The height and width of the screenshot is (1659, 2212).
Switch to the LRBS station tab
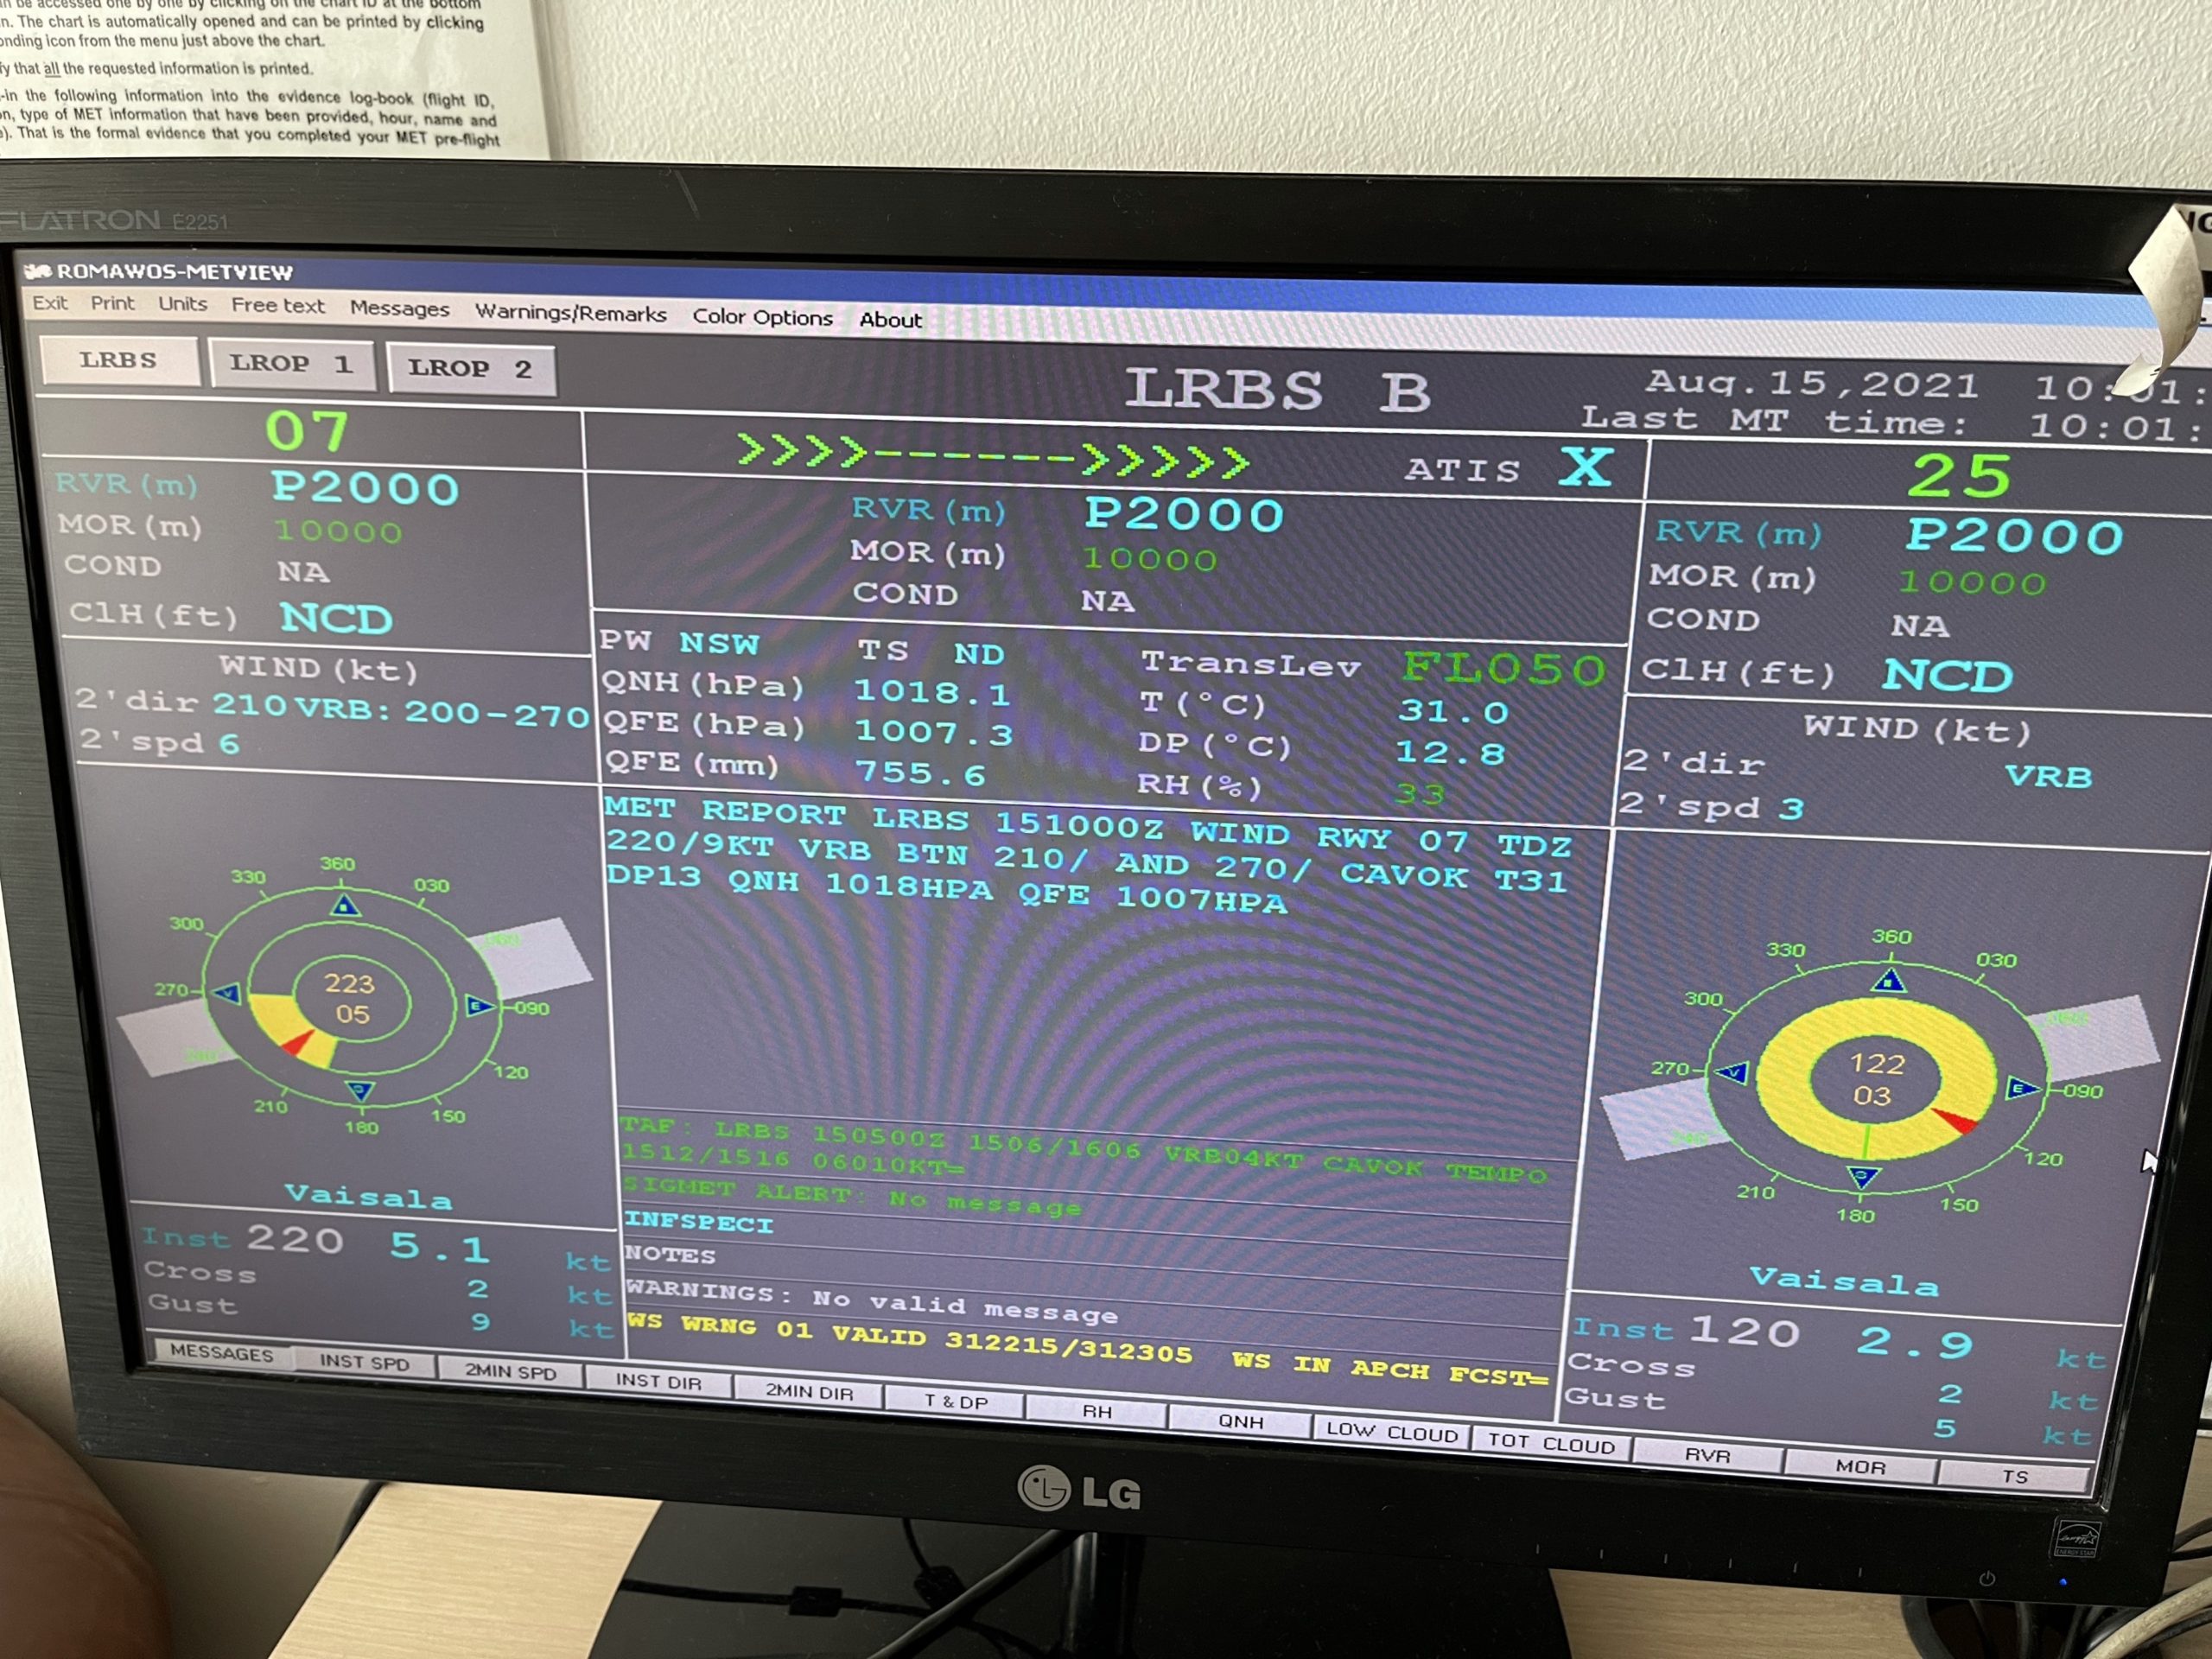(x=119, y=360)
